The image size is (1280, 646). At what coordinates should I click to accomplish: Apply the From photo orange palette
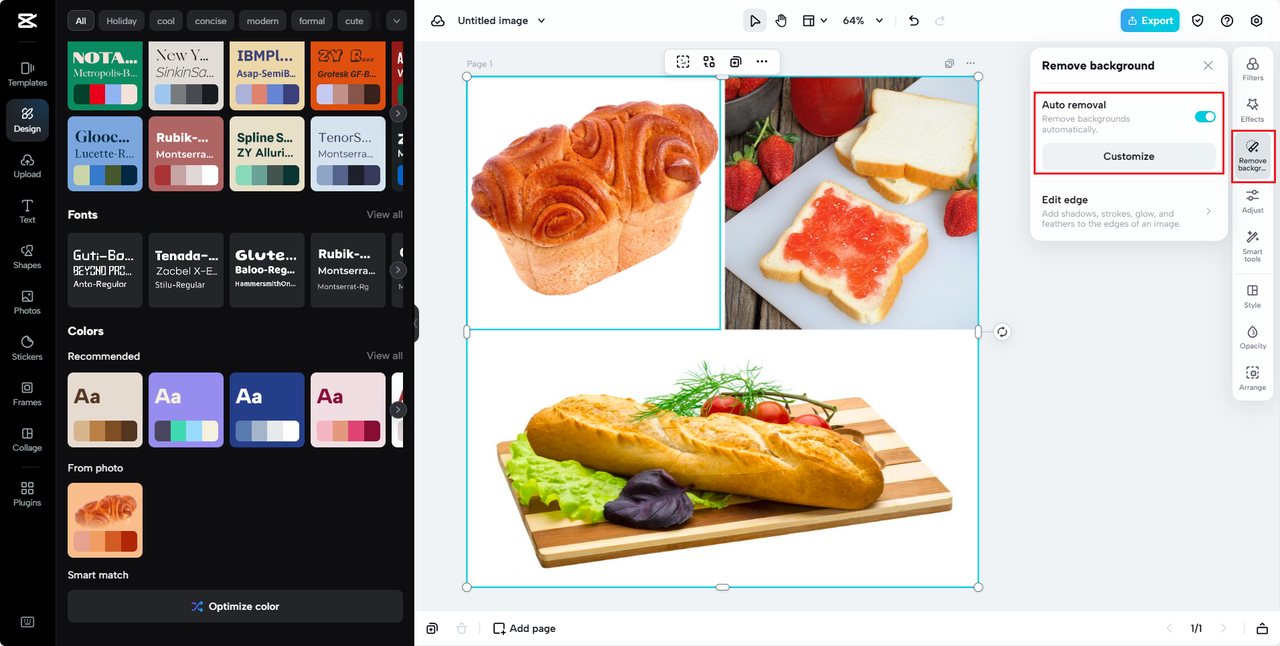point(105,520)
